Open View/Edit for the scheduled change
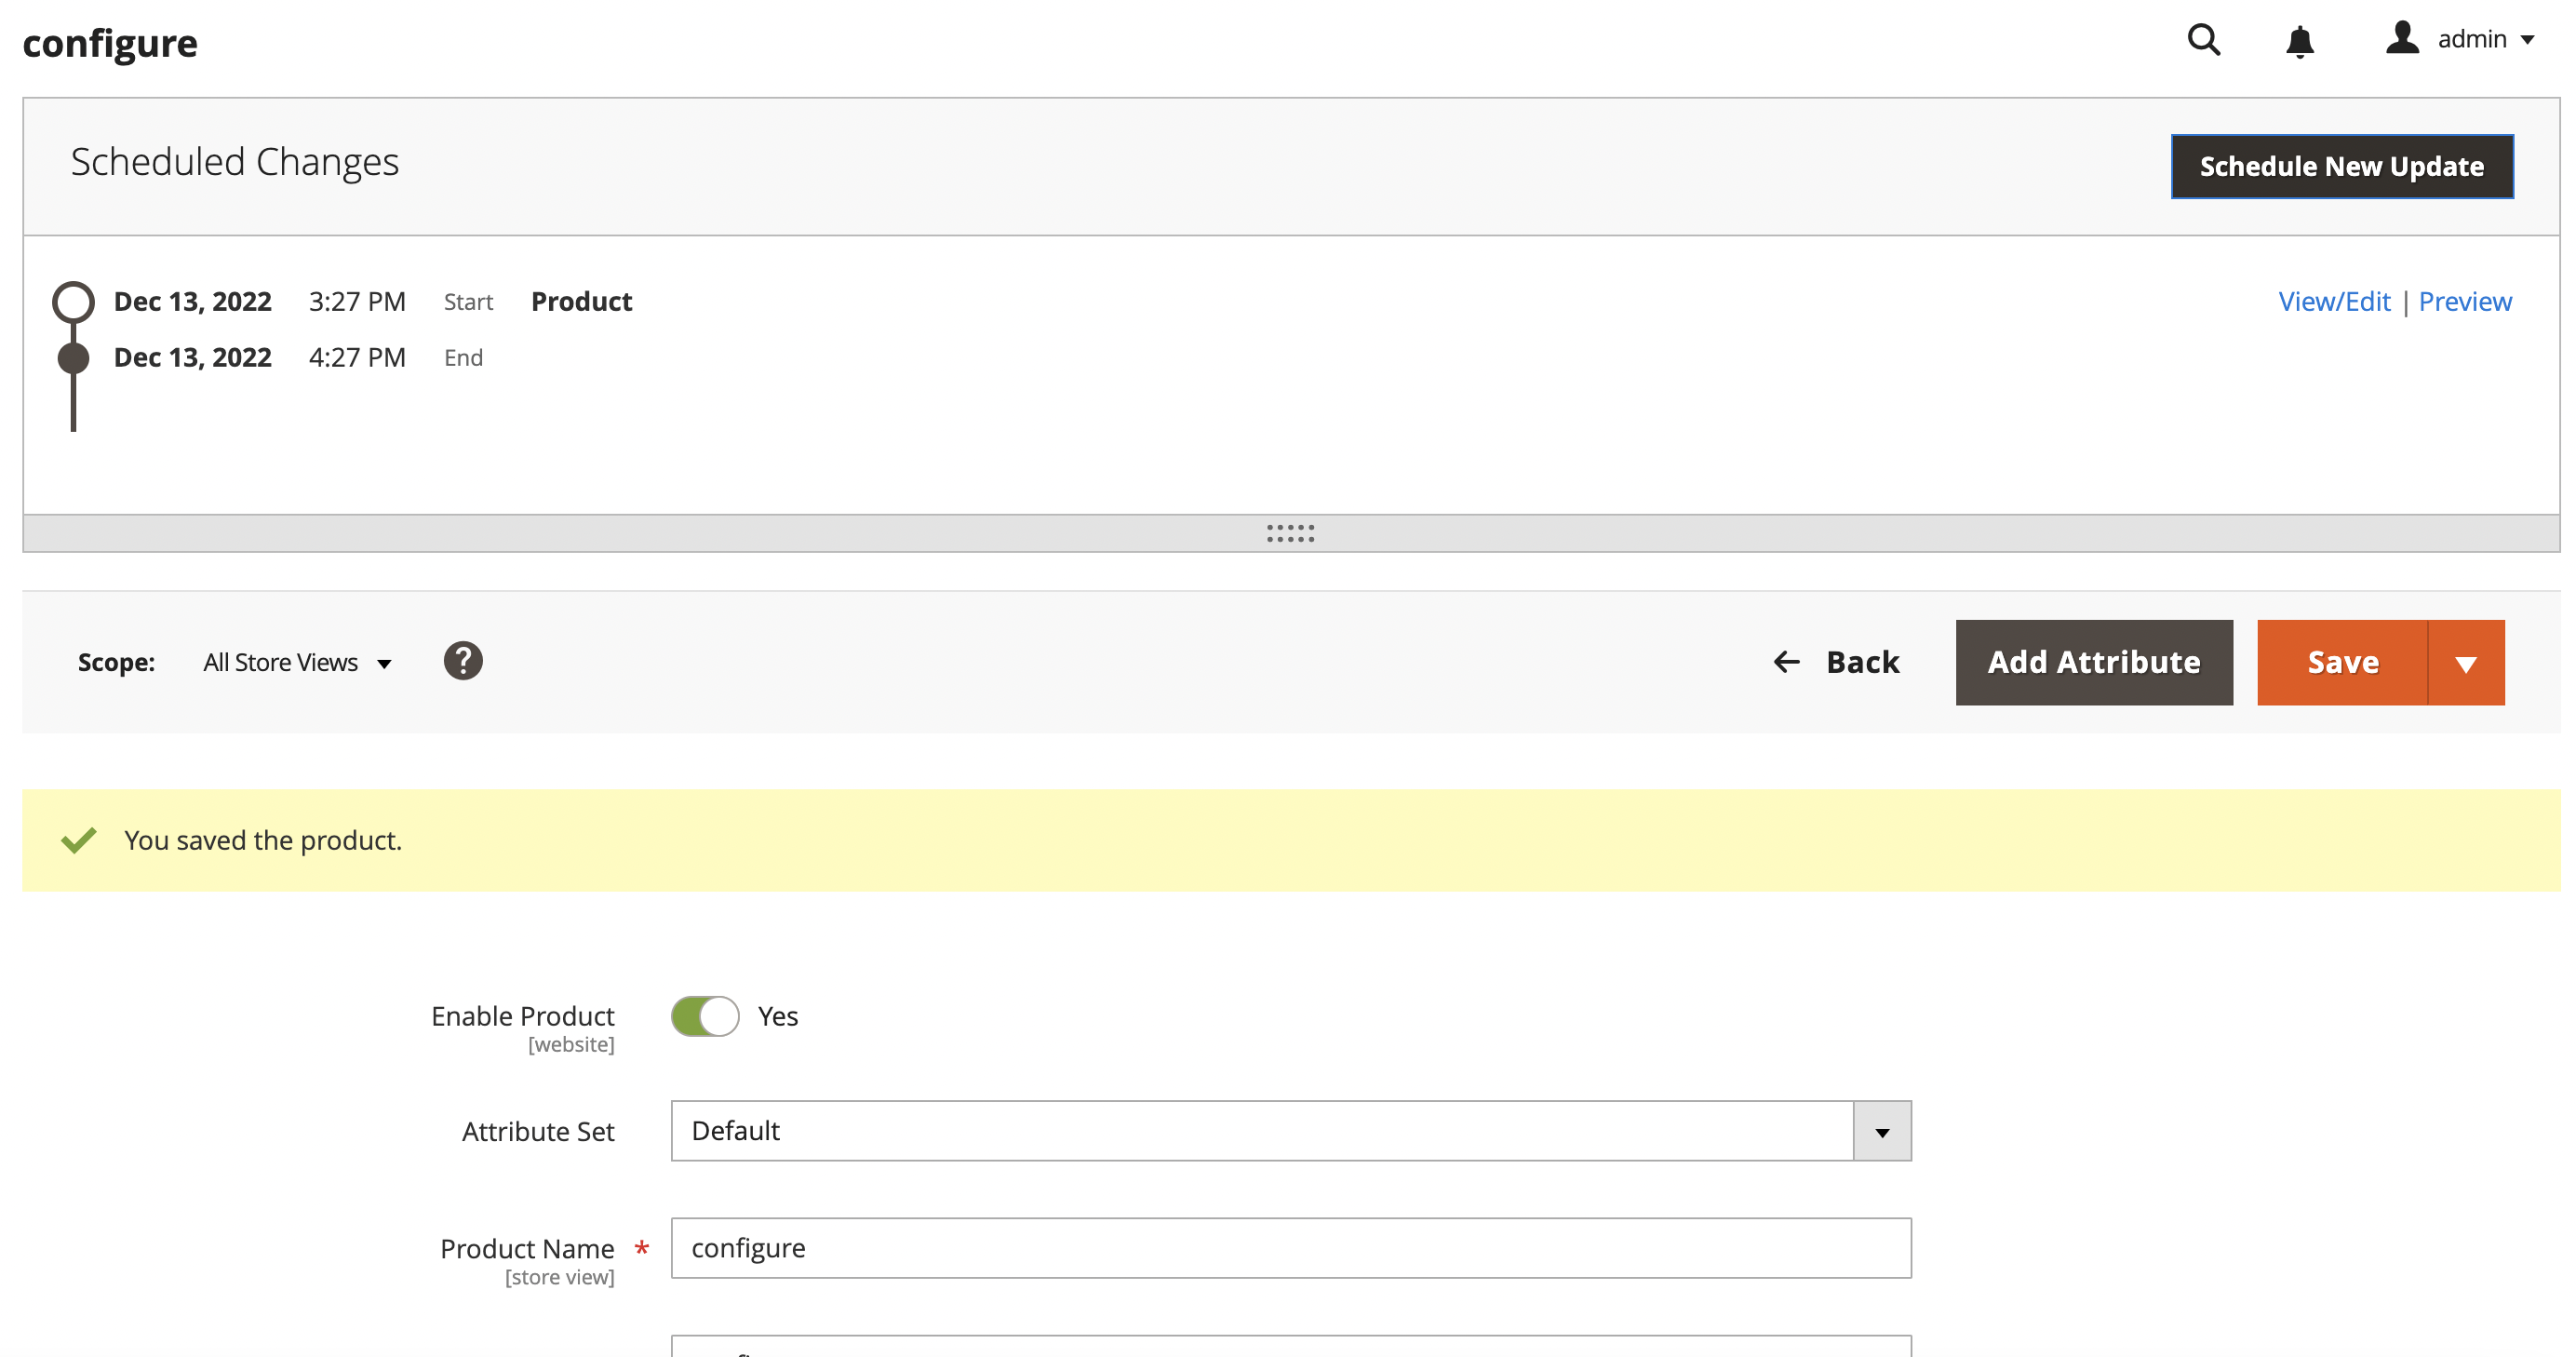Viewport: 2576px width, 1357px height. [x=2334, y=301]
